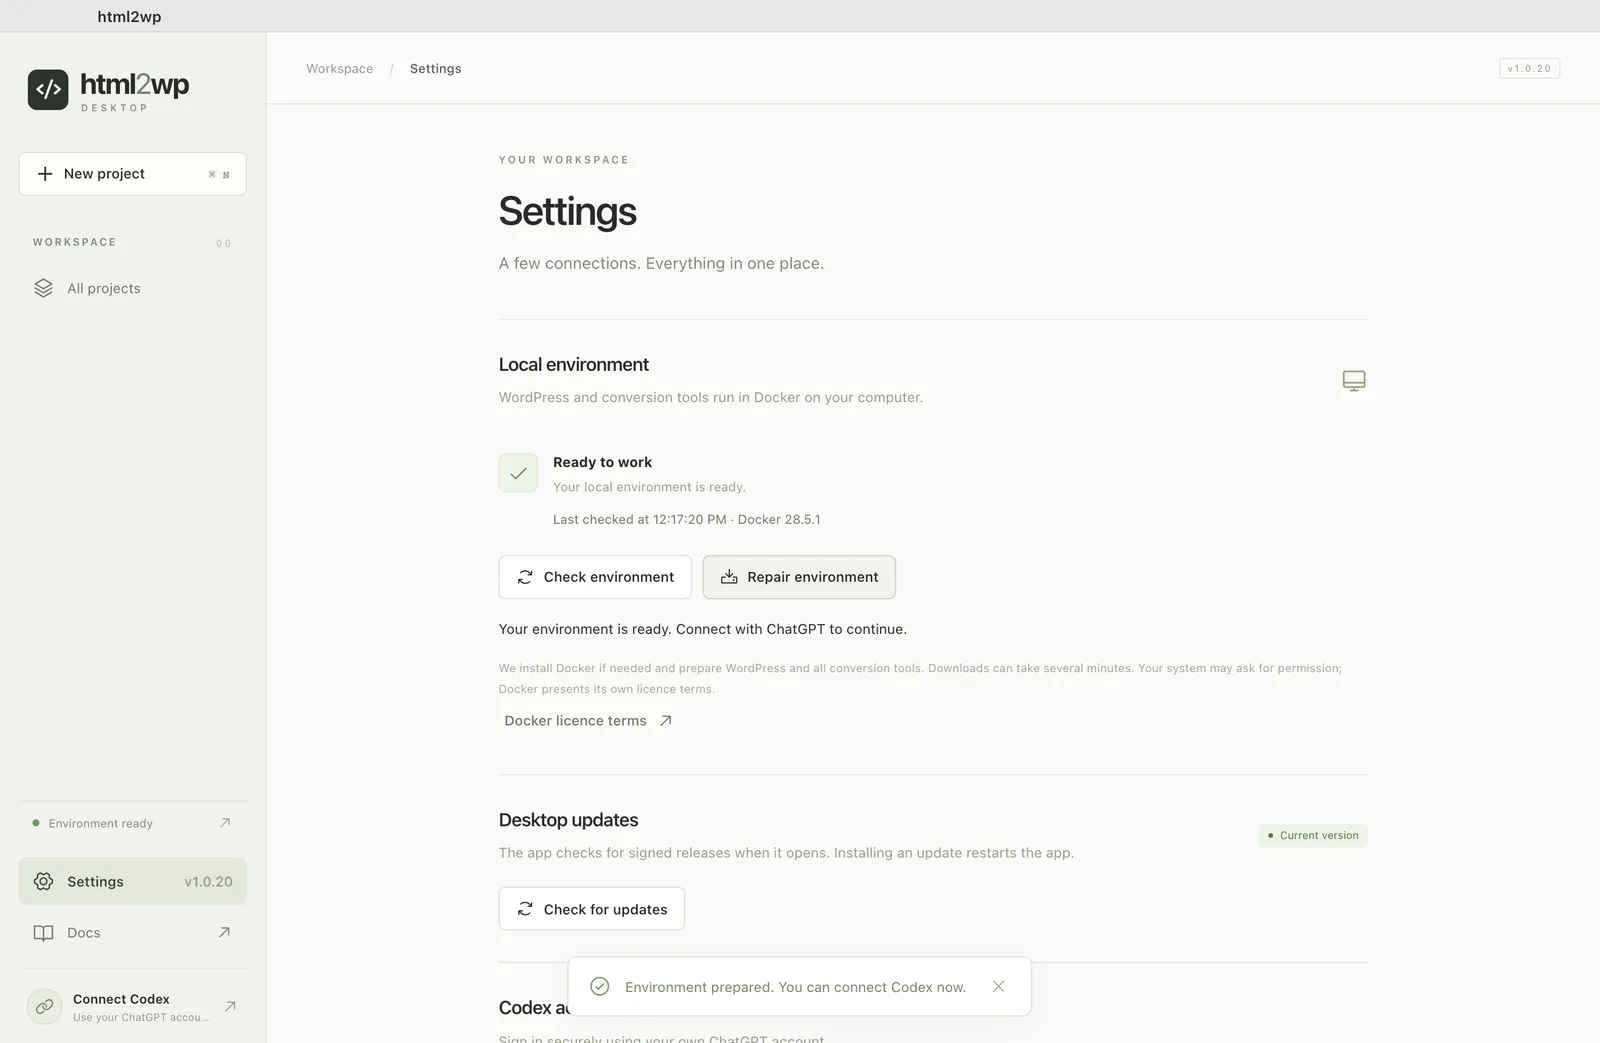Viewport: 1600px width, 1043px height.
Task: Click the refresh icon in Check for updates
Action: pos(525,909)
